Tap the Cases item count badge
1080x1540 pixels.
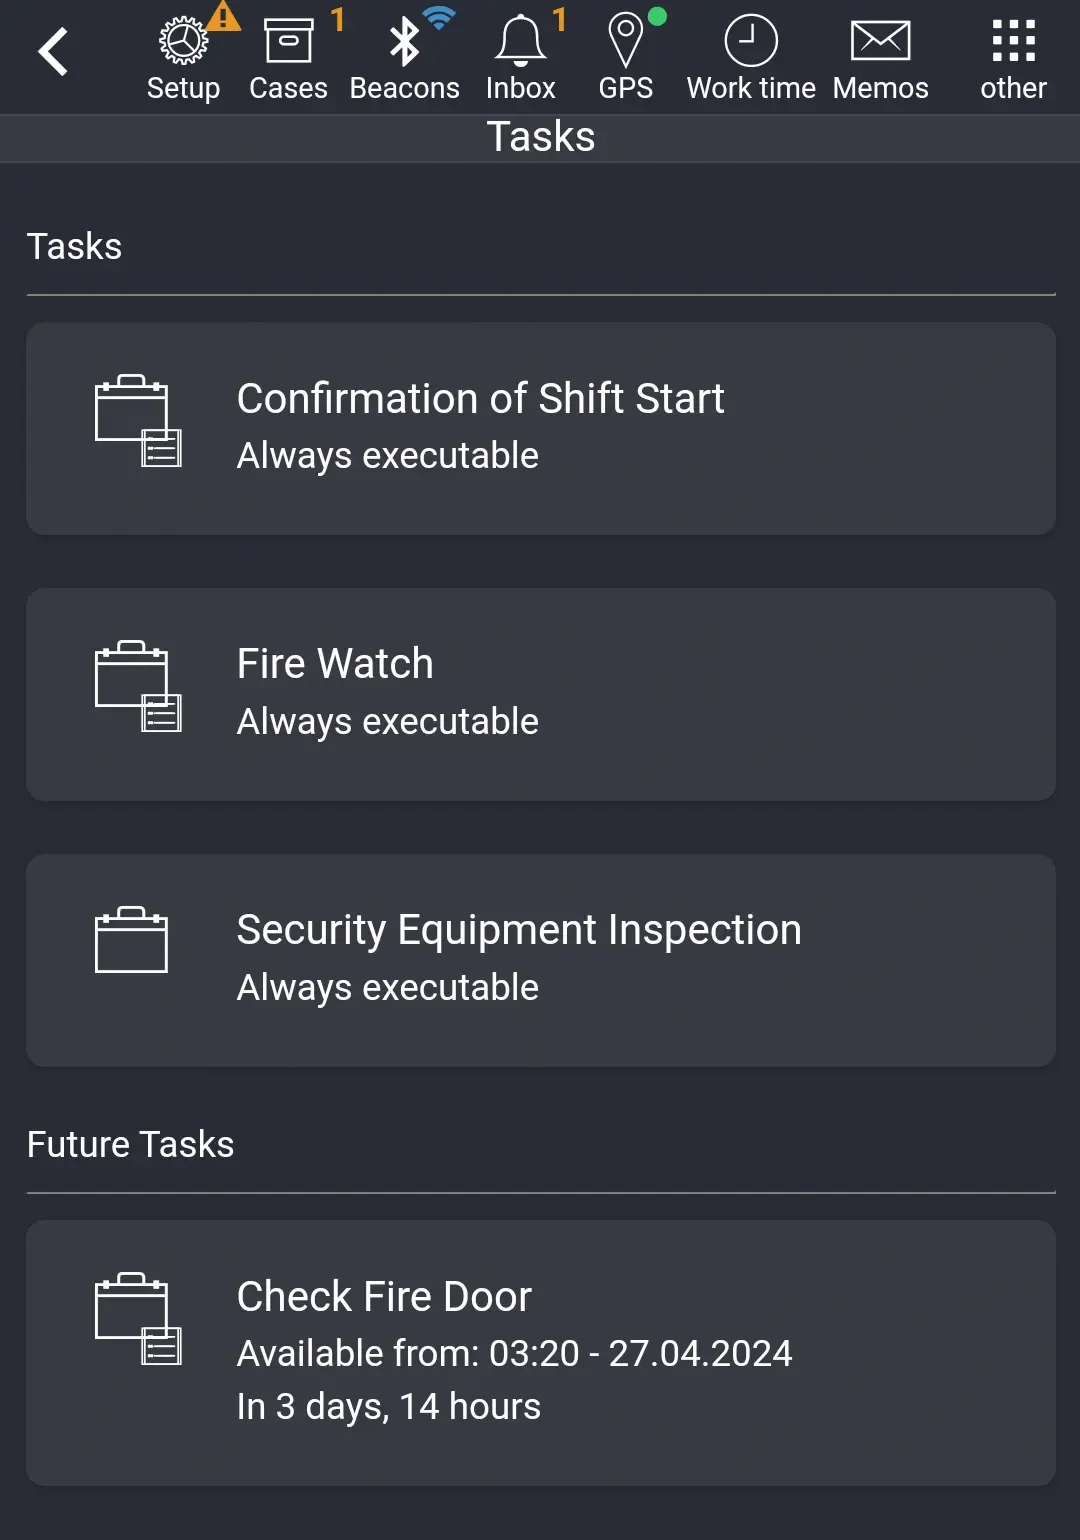coord(338,16)
